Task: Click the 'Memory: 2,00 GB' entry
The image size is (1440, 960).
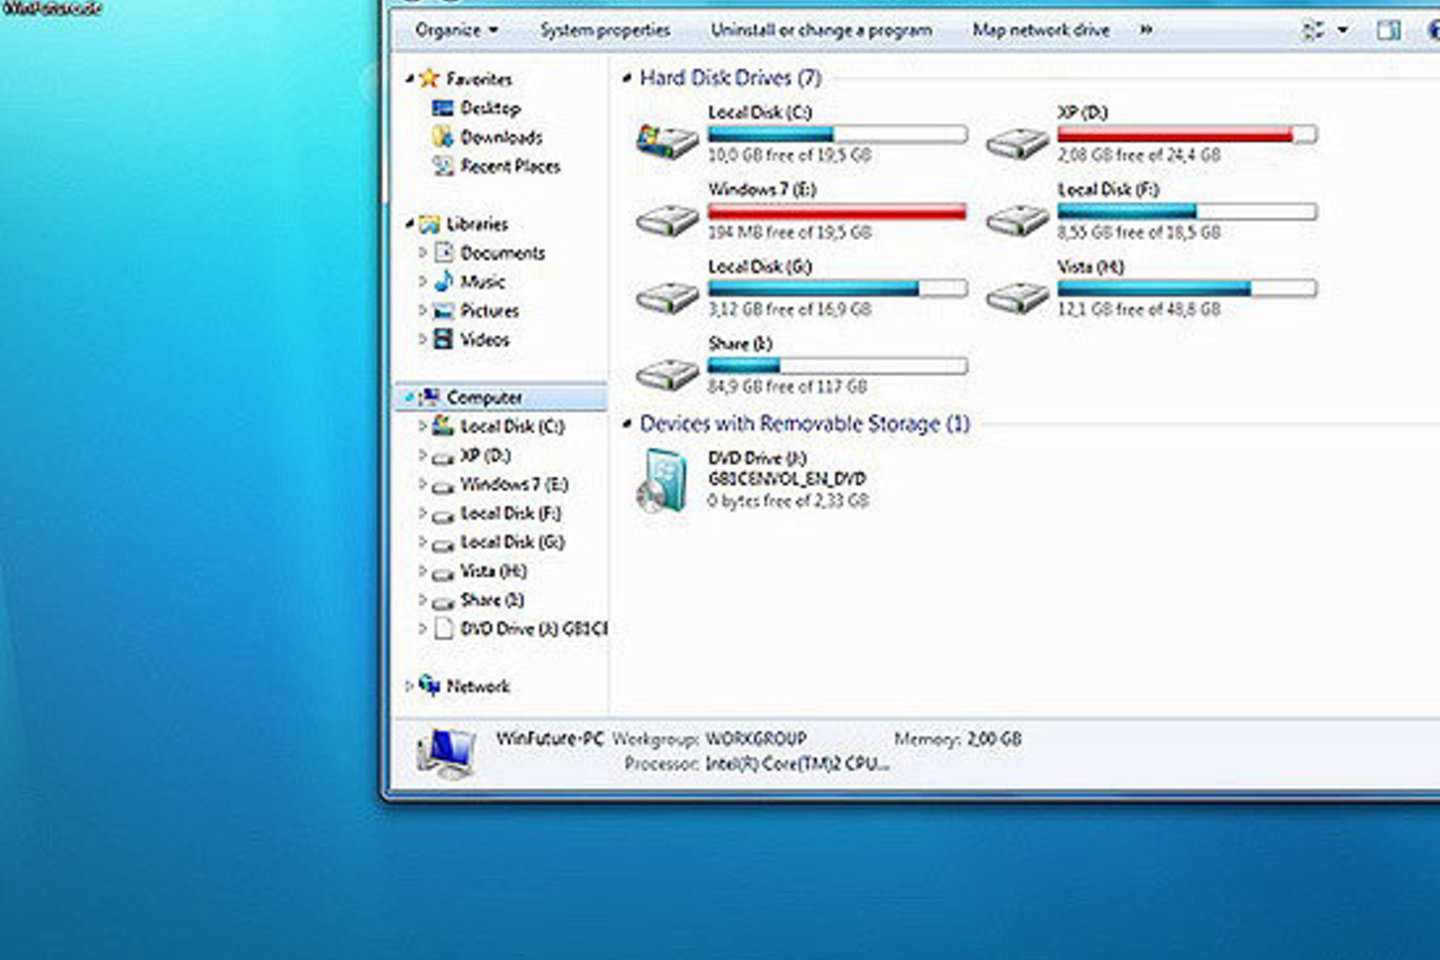Action: point(958,739)
